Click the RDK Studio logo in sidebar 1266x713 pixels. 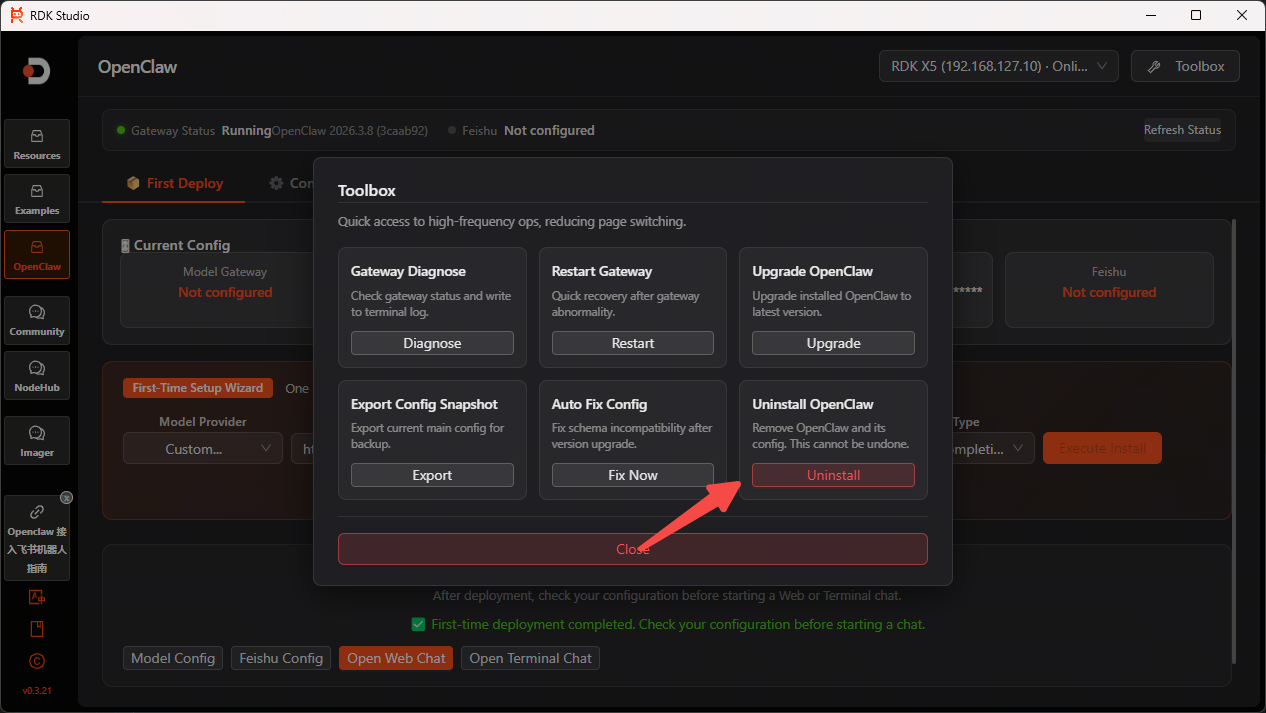tap(37, 71)
